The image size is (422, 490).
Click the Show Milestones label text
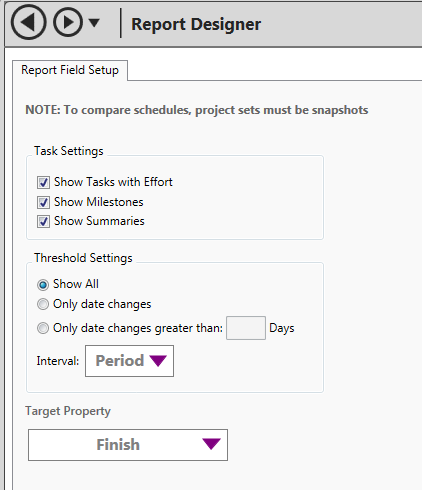click(99, 202)
